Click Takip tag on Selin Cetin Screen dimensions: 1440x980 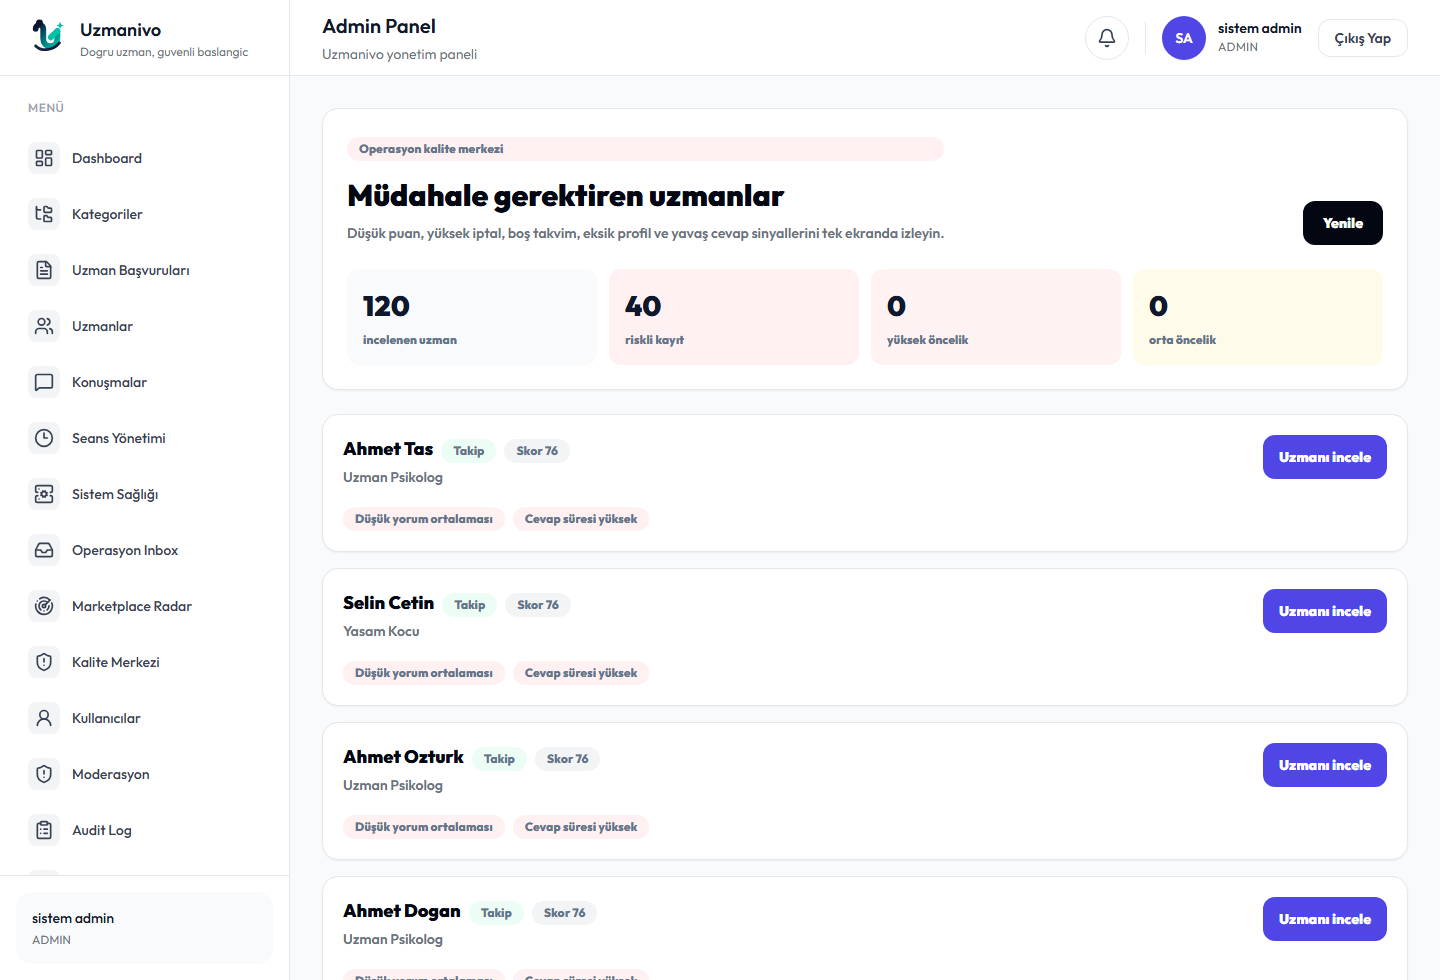click(469, 605)
